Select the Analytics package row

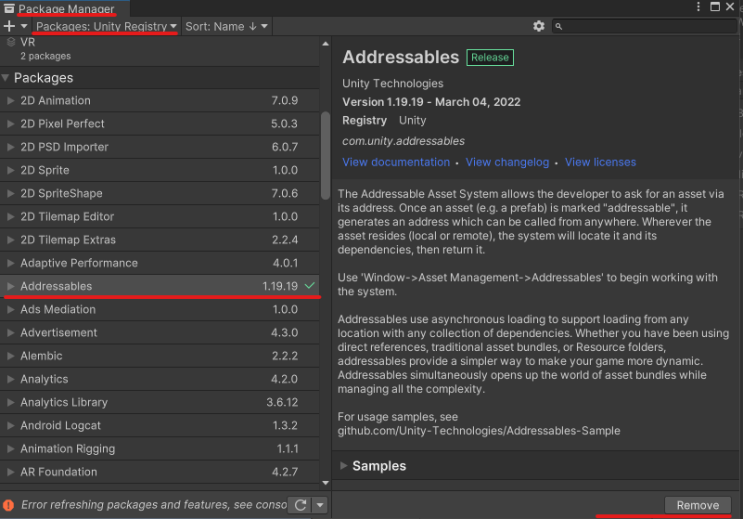(160, 379)
